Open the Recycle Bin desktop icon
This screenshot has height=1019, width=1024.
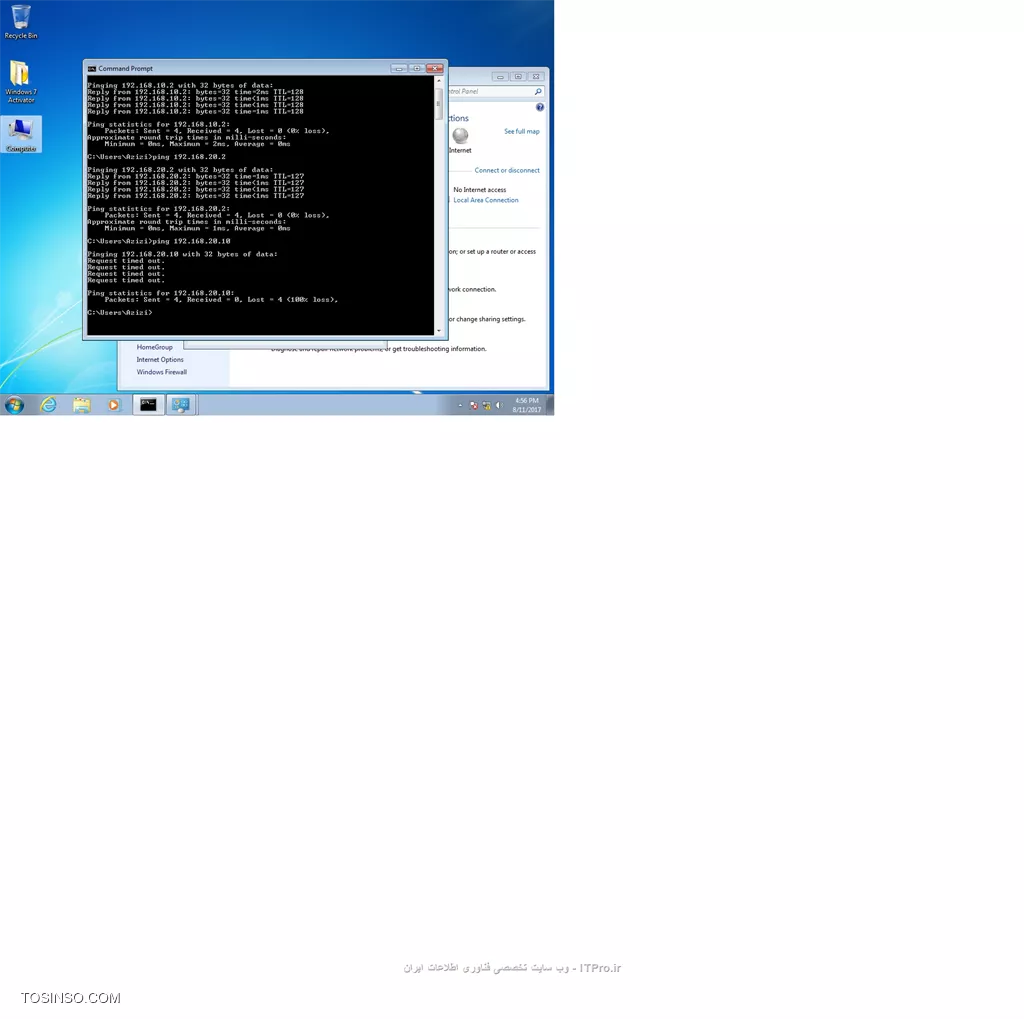[21, 21]
